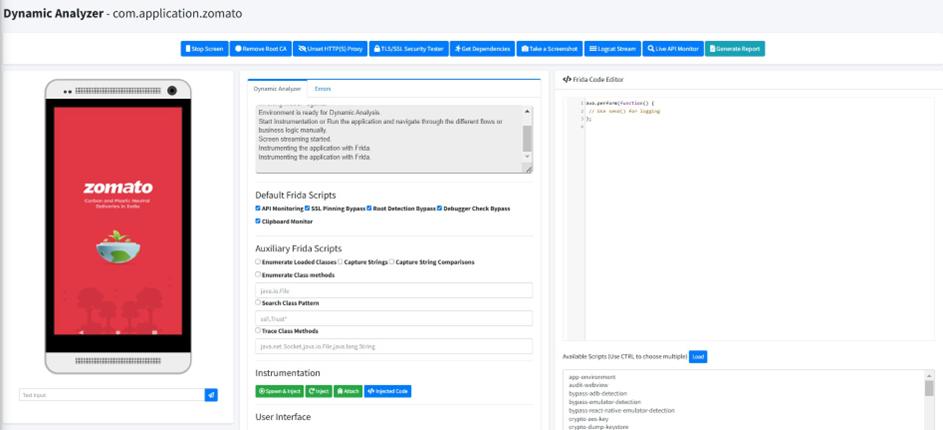
Task: Toggle Debugger Check Bypass checkbox
Action: click(440, 208)
